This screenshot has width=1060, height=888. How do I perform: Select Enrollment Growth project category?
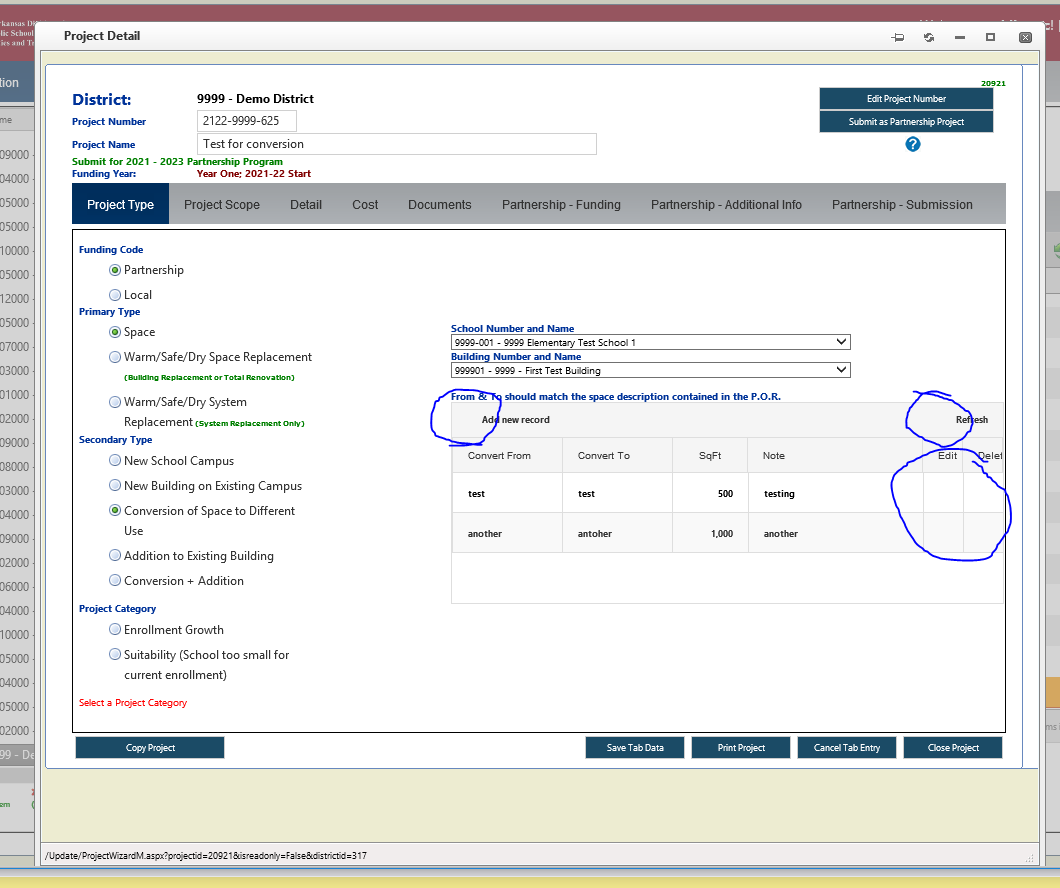pos(115,629)
